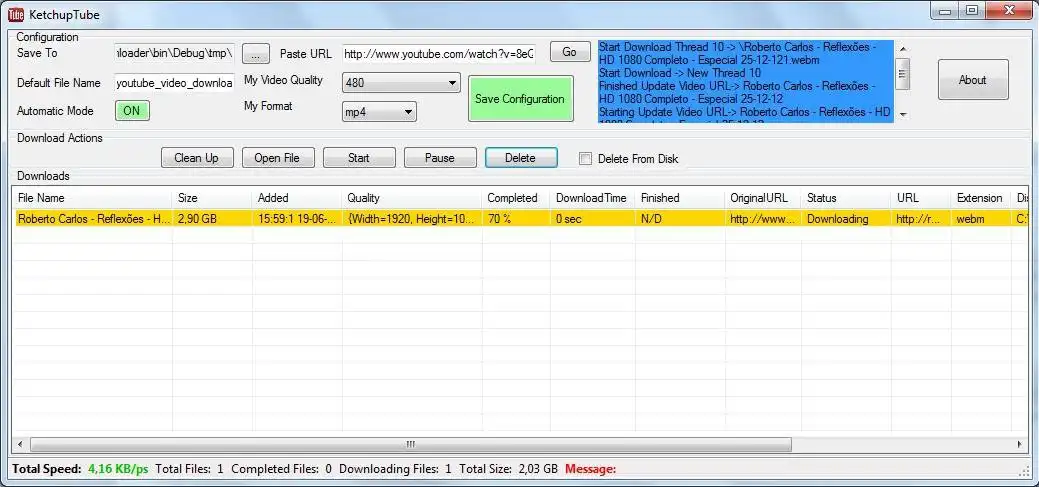The width and height of the screenshot is (1039, 487).
Task: Click the KetchupTube app icon in title bar
Action: (x=16, y=14)
